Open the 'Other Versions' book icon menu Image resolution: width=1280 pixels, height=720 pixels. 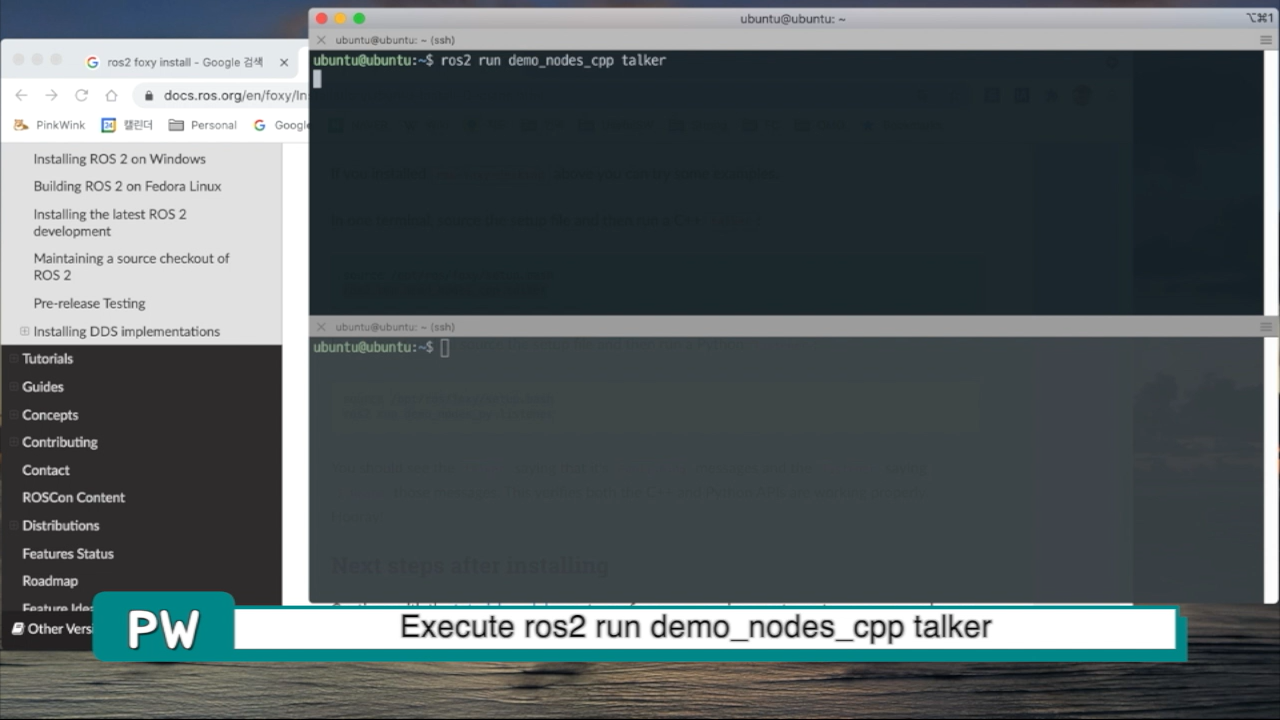point(18,629)
